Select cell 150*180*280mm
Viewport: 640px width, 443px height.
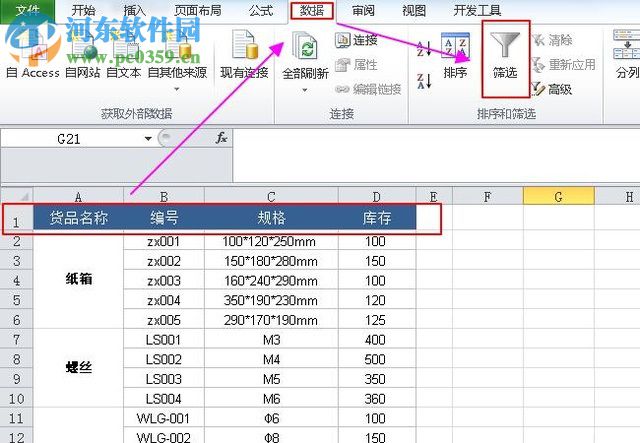271,261
